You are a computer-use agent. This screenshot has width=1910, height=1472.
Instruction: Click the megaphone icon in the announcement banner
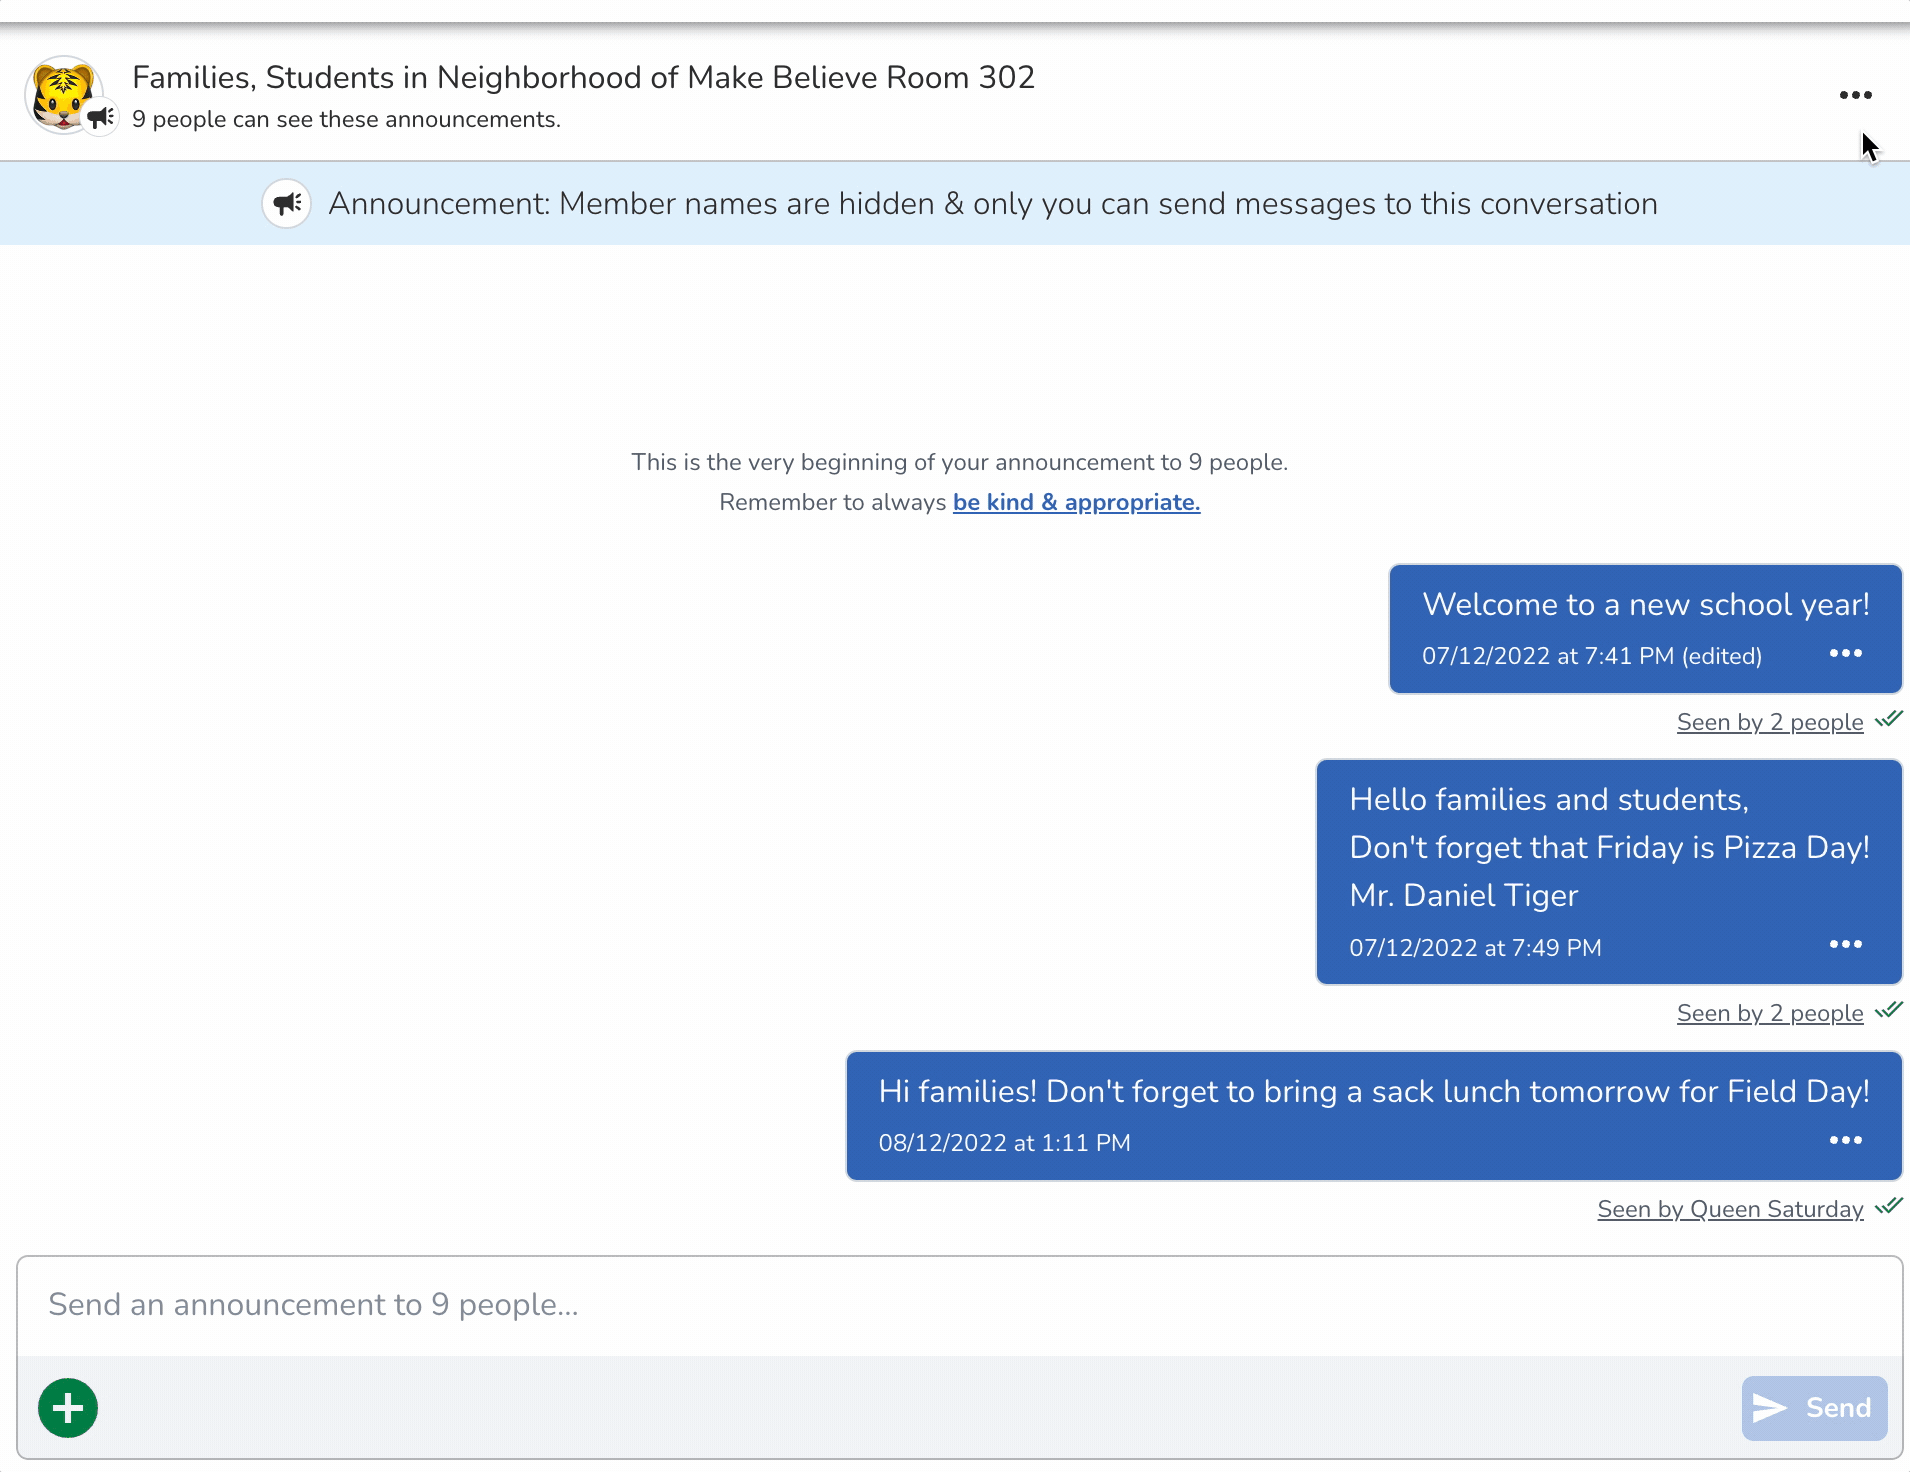tap(287, 204)
